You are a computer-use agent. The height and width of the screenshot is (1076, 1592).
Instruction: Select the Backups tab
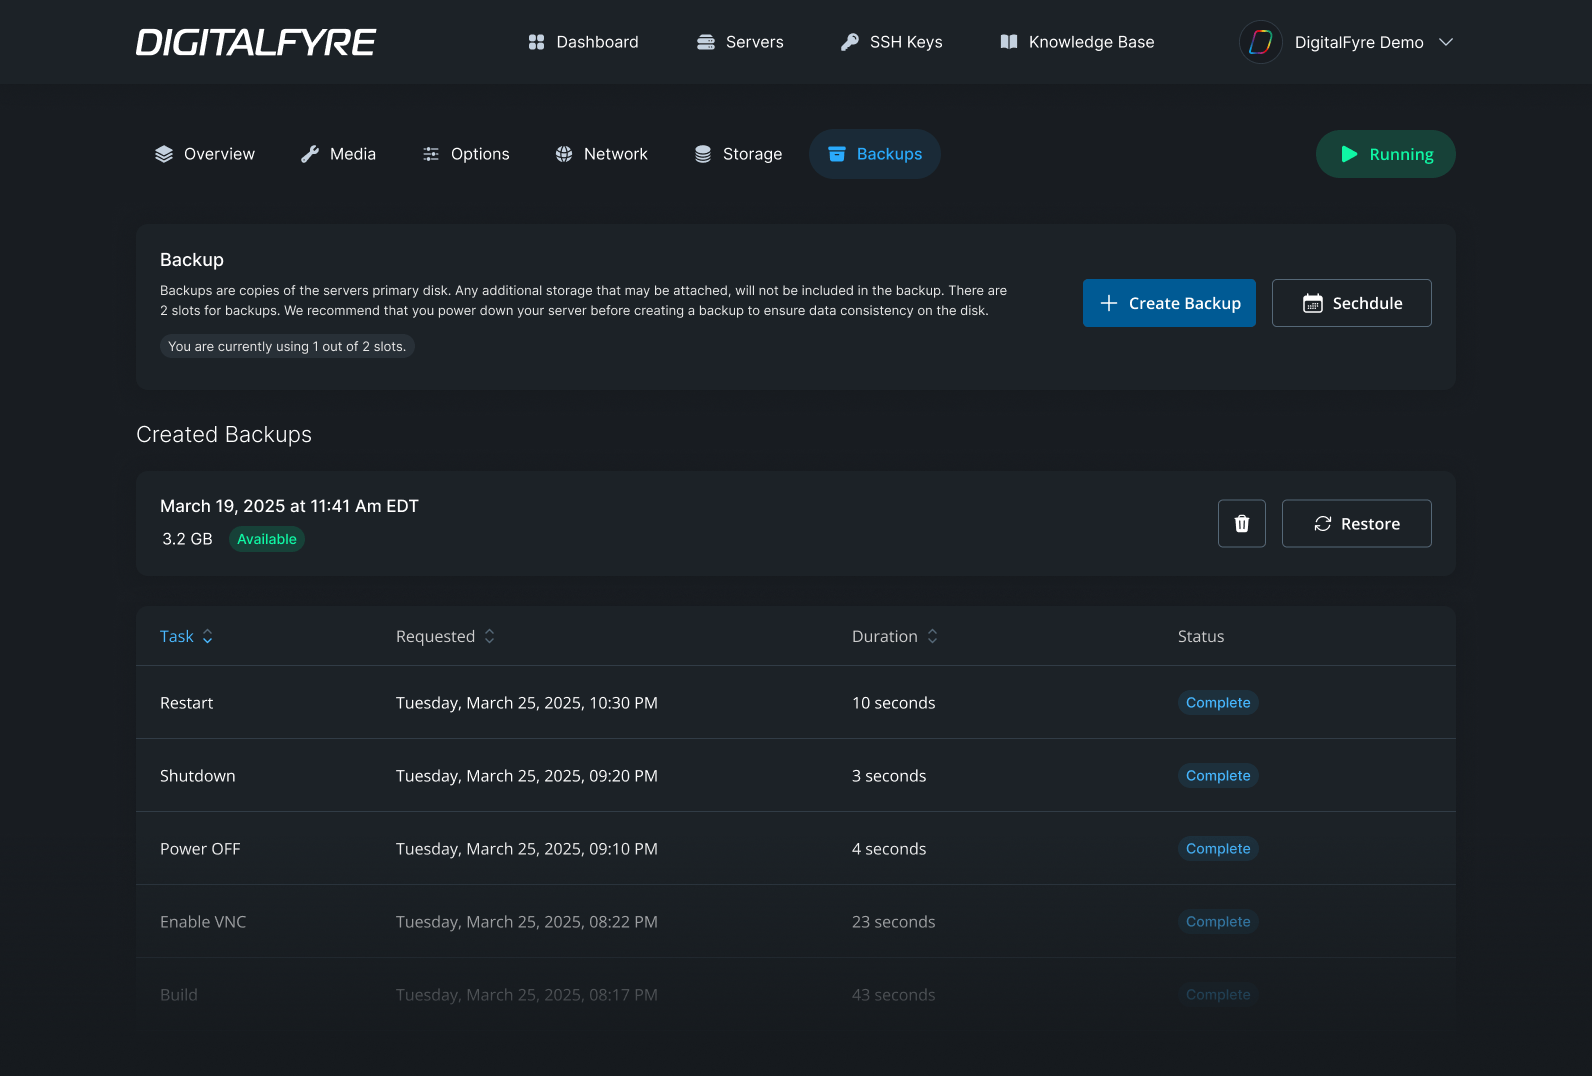875,154
